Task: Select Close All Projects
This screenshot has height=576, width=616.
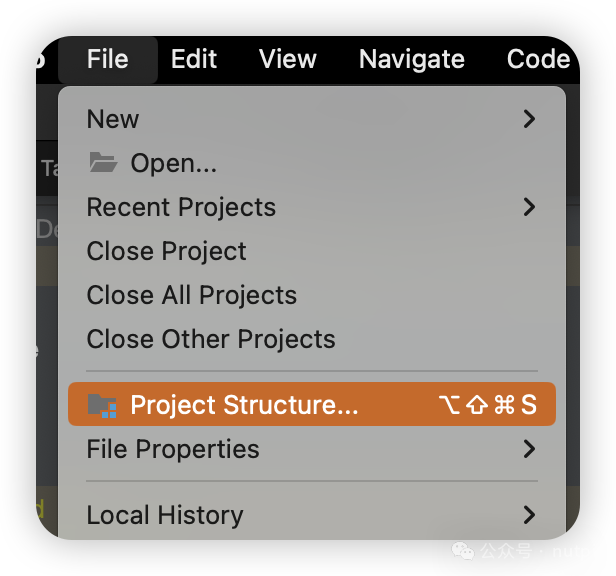Action: point(192,295)
